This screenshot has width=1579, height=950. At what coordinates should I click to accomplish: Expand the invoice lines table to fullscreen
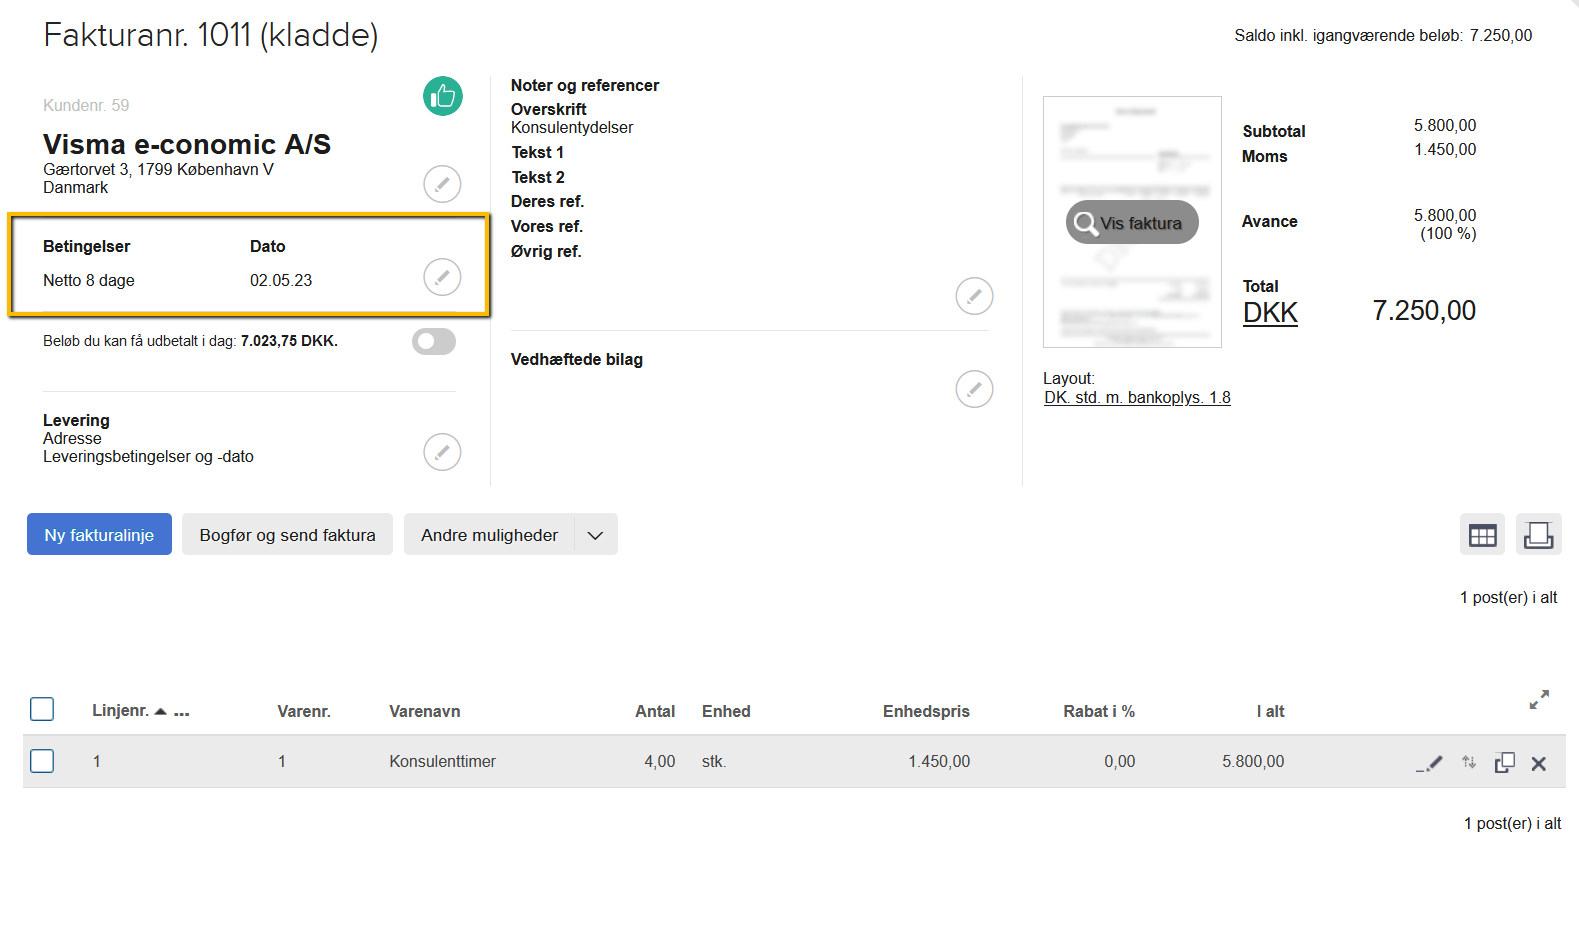[1539, 700]
